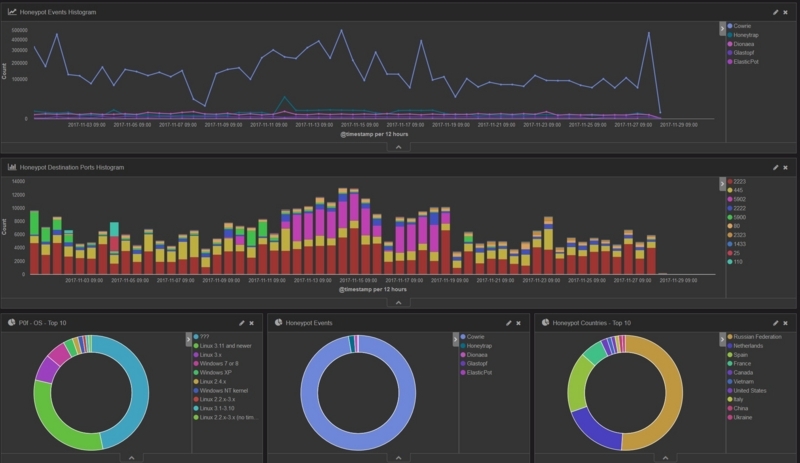
Task: Select port 445 in ports legend
Action: [738, 190]
